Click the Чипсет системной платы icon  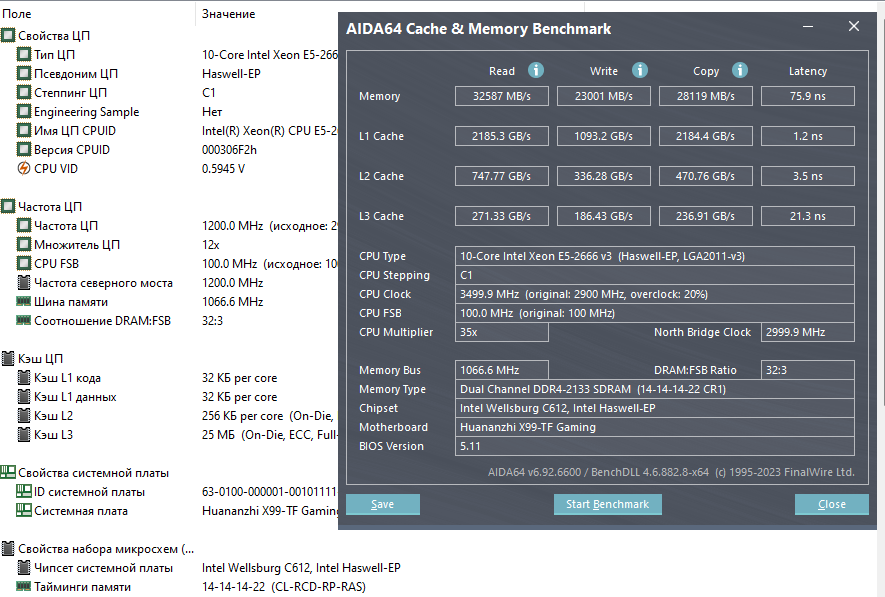[24, 567]
